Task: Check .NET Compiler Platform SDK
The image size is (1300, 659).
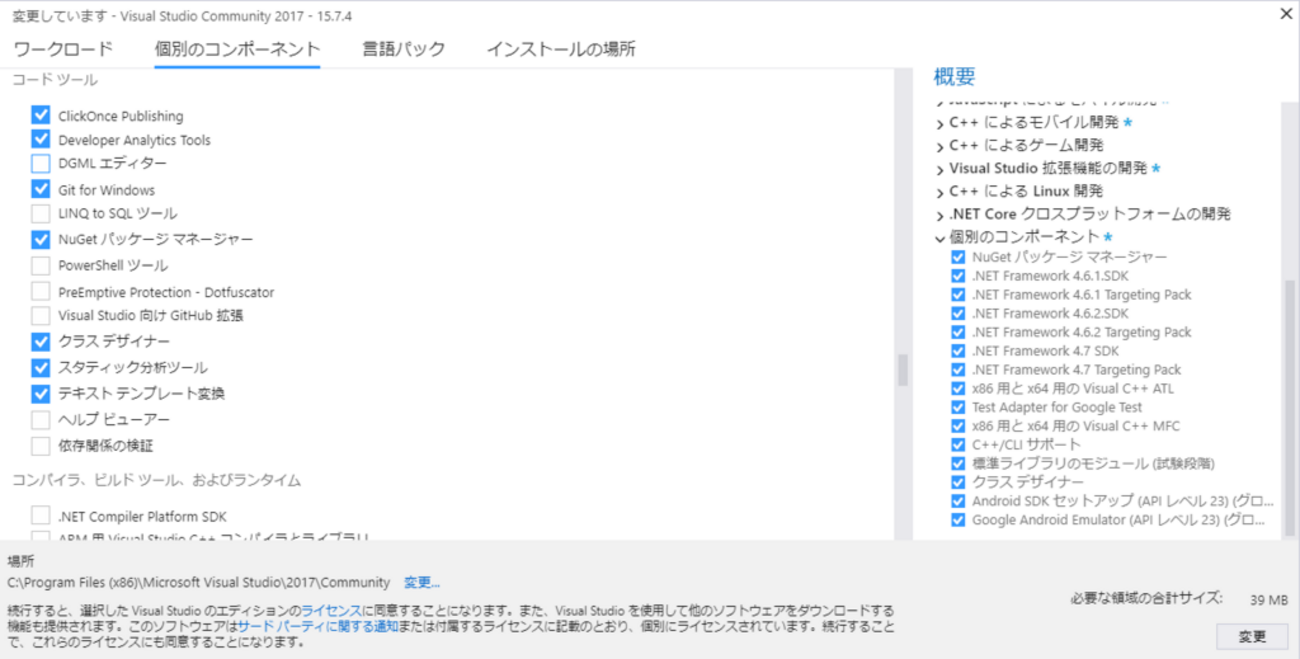Action: click(40, 516)
